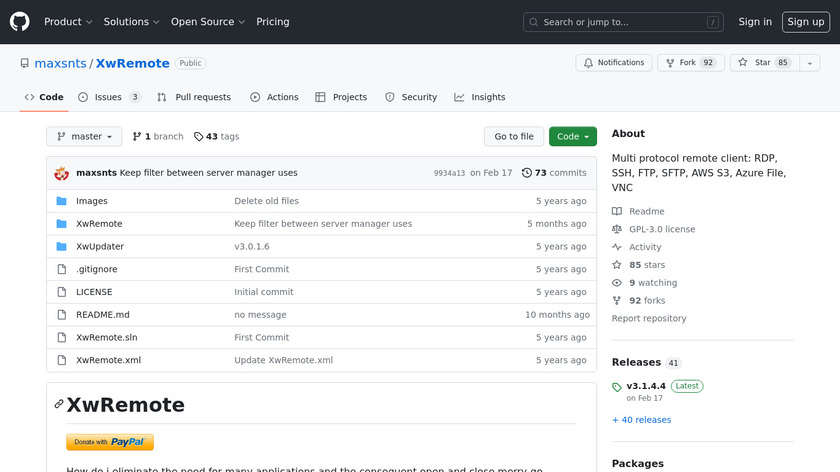Star the XwRemote repository

tap(762, 63)
